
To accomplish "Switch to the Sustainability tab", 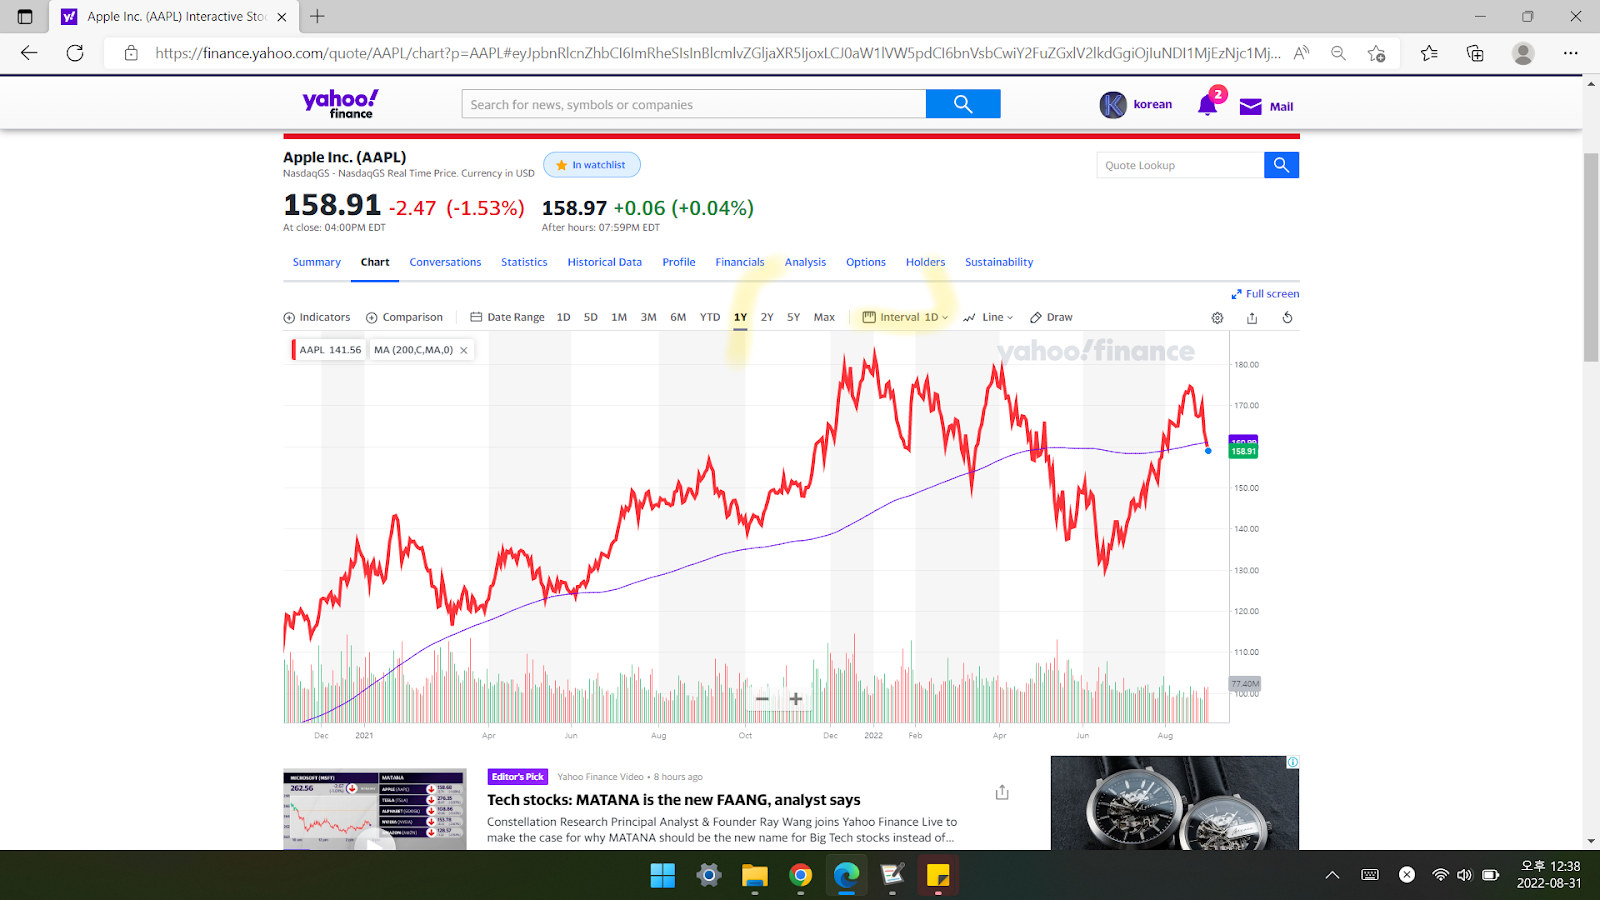I will tap(999, 262).
